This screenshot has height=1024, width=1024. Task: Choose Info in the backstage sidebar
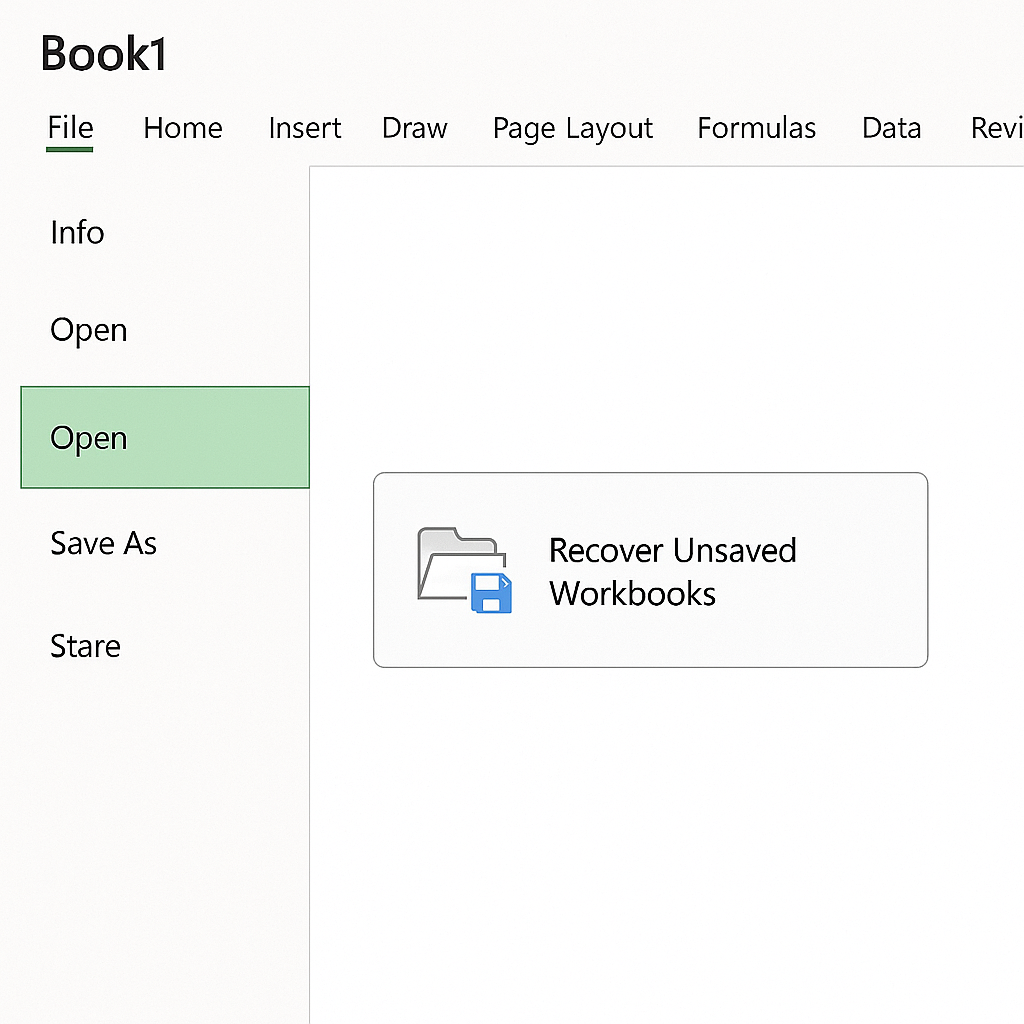pyautogui.click(x=77, y=232)
